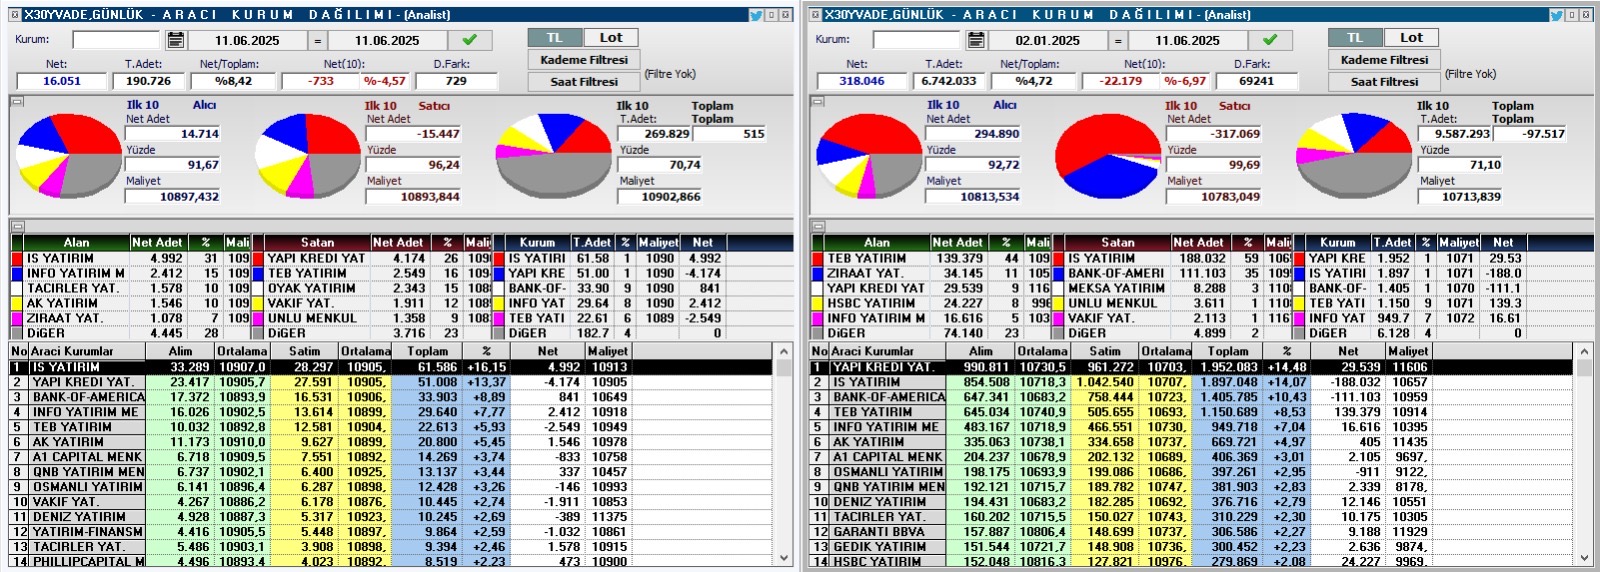The image size is (1600, 572).
Task: Focus the Kurum input field in left window
Action: coord(116,40)
